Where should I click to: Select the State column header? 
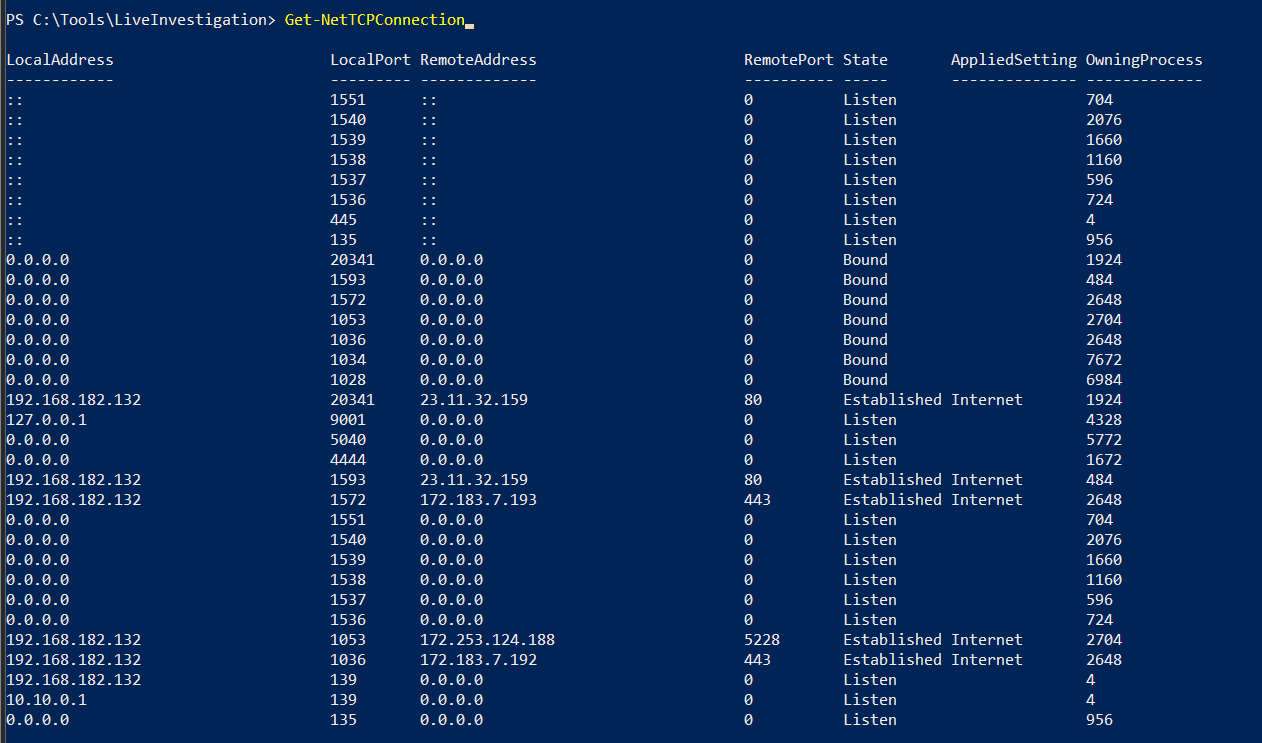point(865,60)
